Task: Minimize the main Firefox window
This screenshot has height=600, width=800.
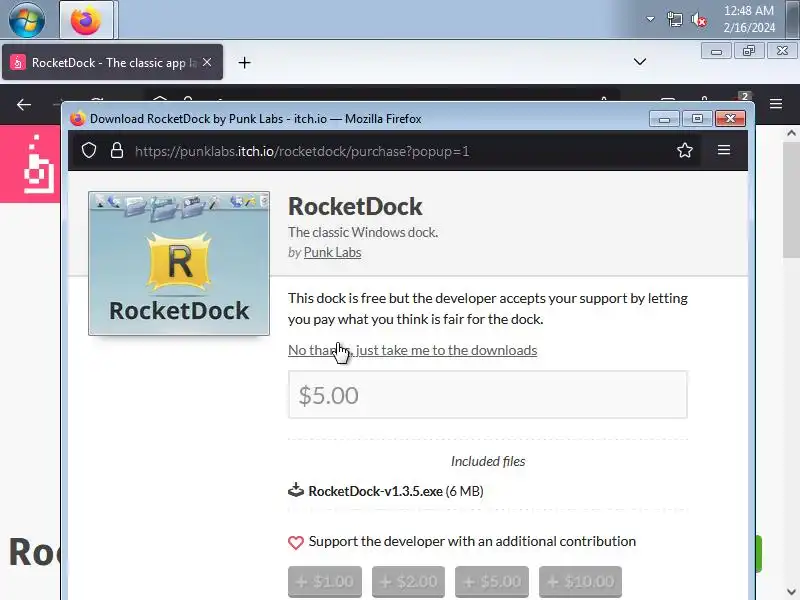Action: pyautogui.click(x=716, y=51)
